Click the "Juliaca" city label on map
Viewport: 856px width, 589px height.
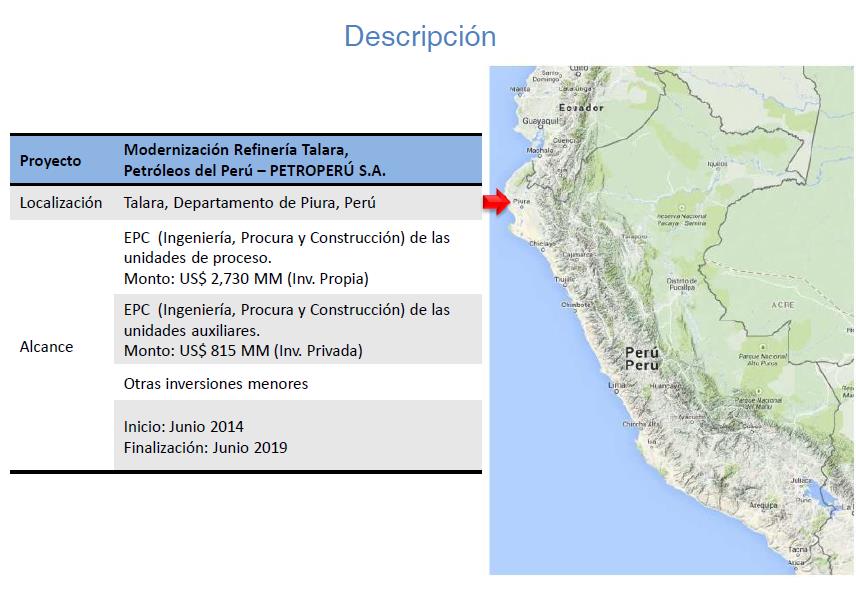click(801, 480)
